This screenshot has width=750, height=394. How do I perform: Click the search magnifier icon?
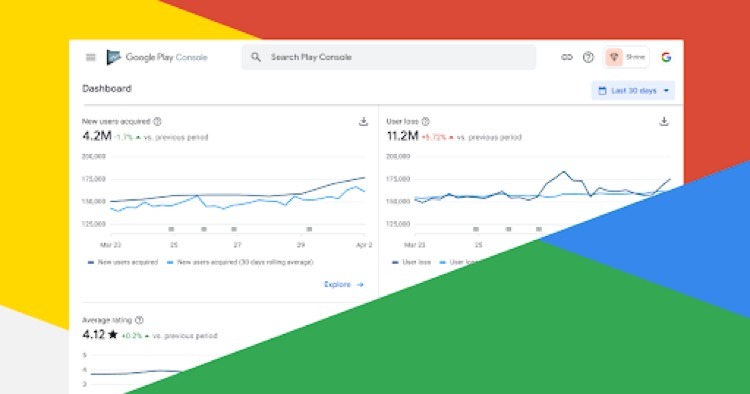click(x=256, y=57)
